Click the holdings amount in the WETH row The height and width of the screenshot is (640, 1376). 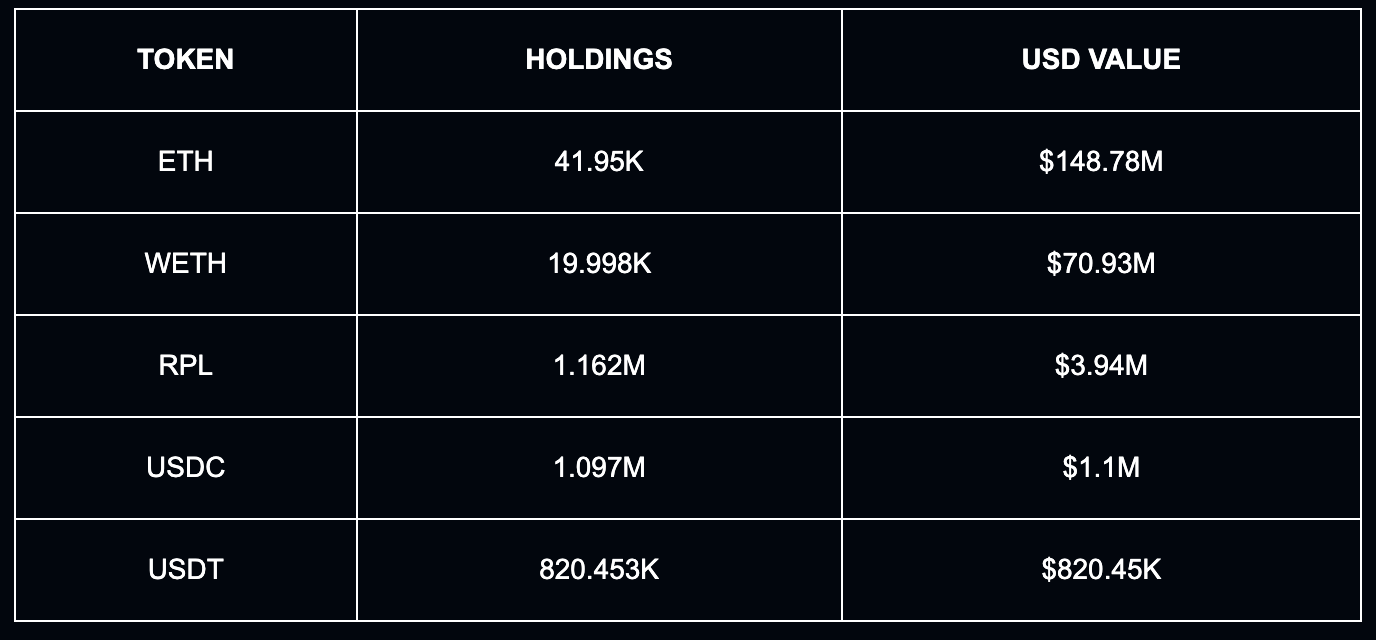tap(599, 263)
